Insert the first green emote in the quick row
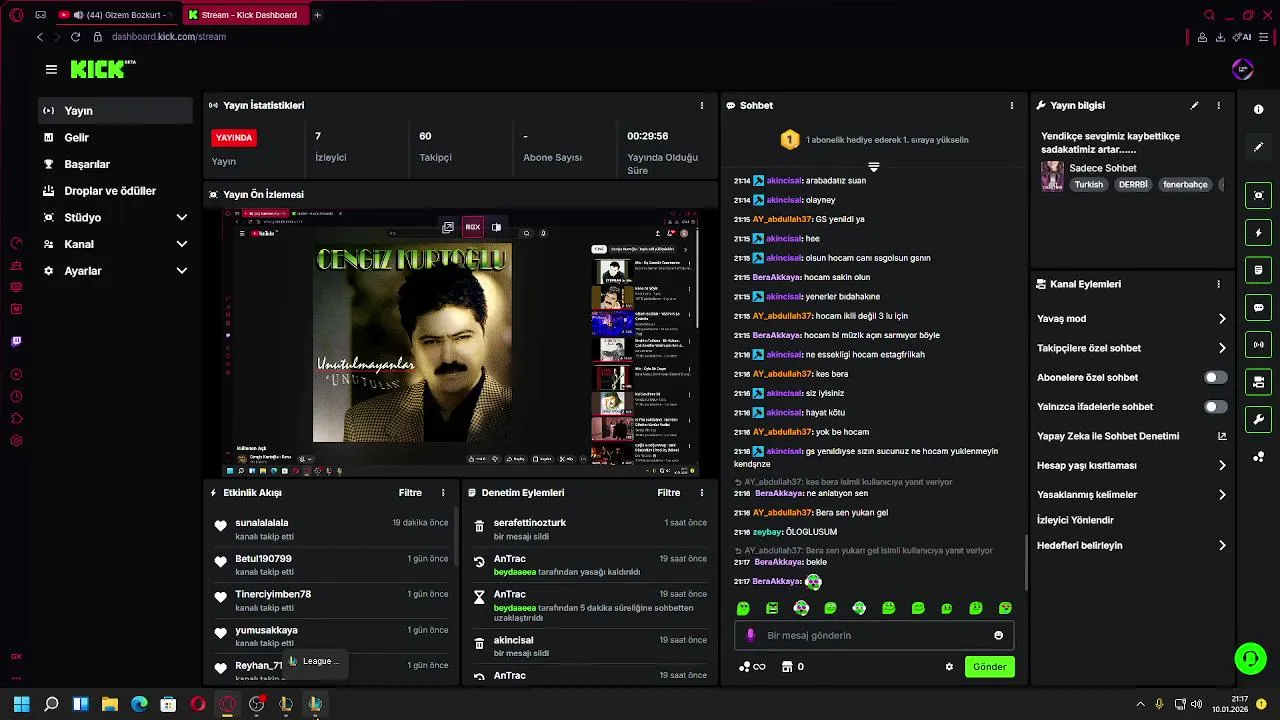 tap(743, 608)
